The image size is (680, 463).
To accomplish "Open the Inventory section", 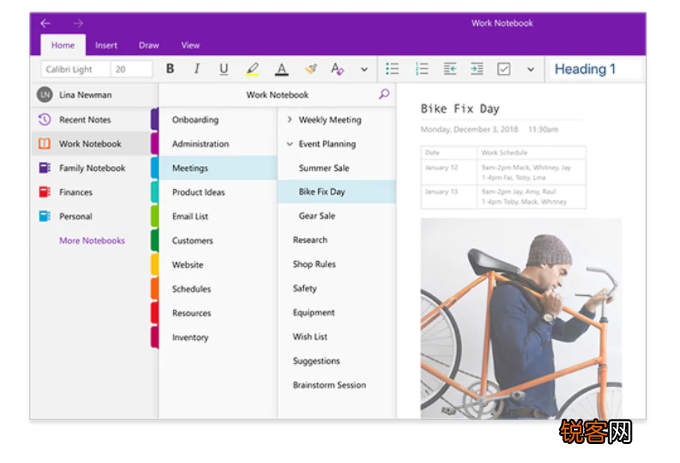I will pos(218,337).
